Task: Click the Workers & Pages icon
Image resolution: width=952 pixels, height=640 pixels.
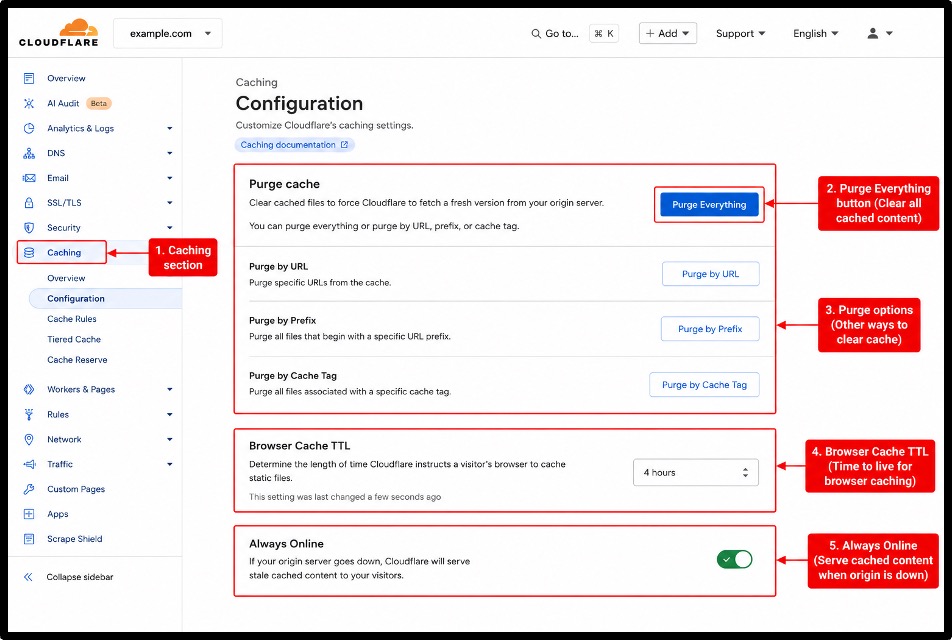Action: (29, 389)
